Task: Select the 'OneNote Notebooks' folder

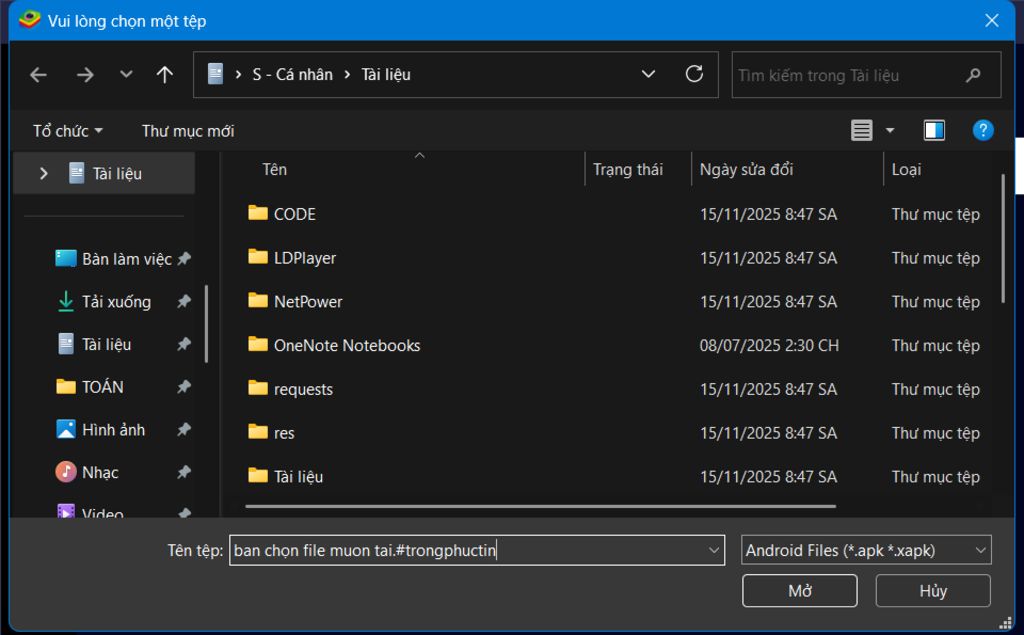Action: [x=347, y=346]
